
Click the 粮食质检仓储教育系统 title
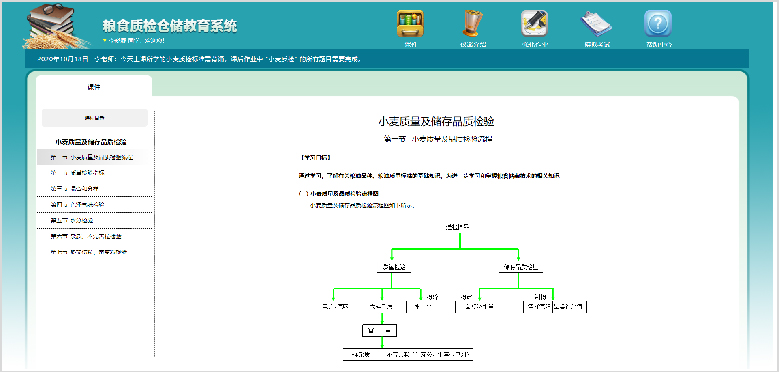coord(169,26)
